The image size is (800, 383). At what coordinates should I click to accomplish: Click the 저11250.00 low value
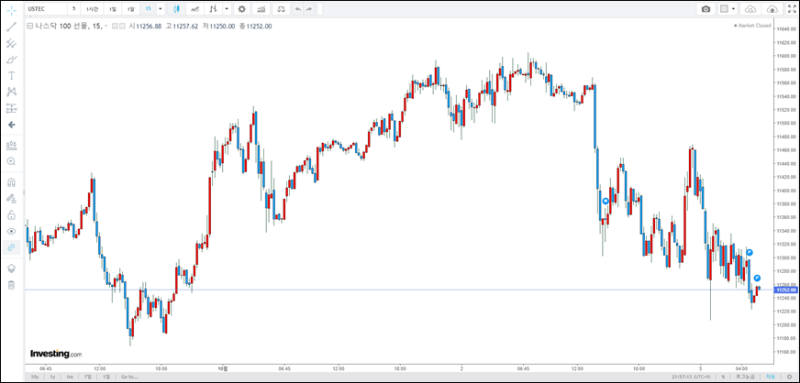coord(218,26)
